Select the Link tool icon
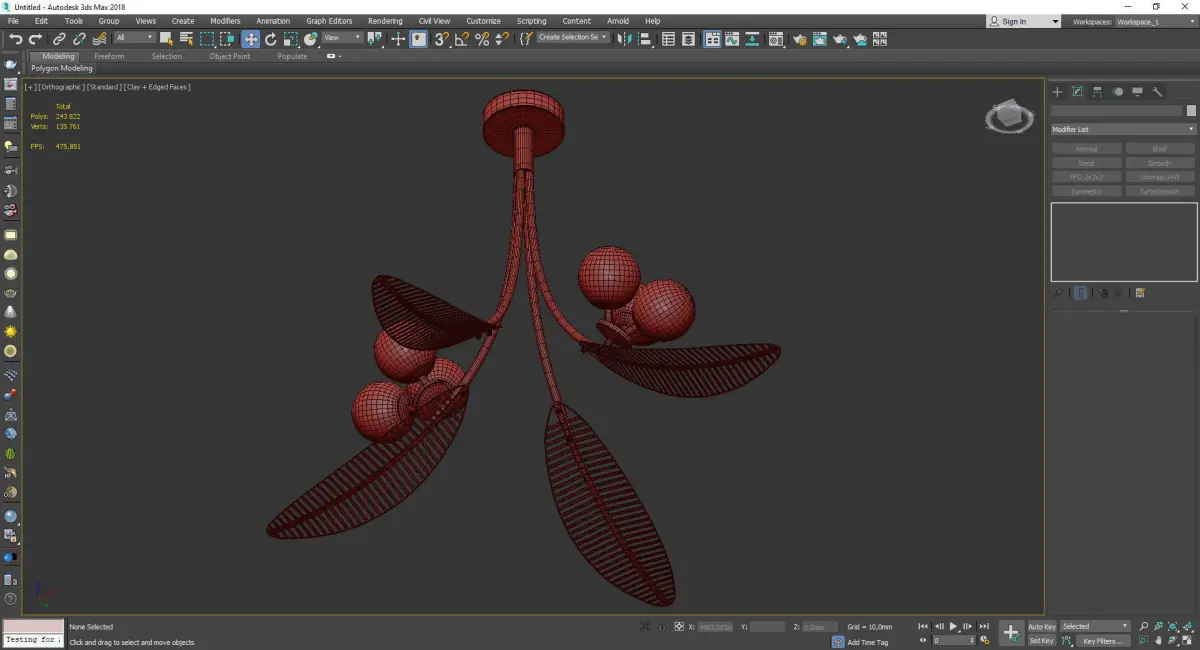Viewport: 1200px width, 650px height. (x=60, y=39)
